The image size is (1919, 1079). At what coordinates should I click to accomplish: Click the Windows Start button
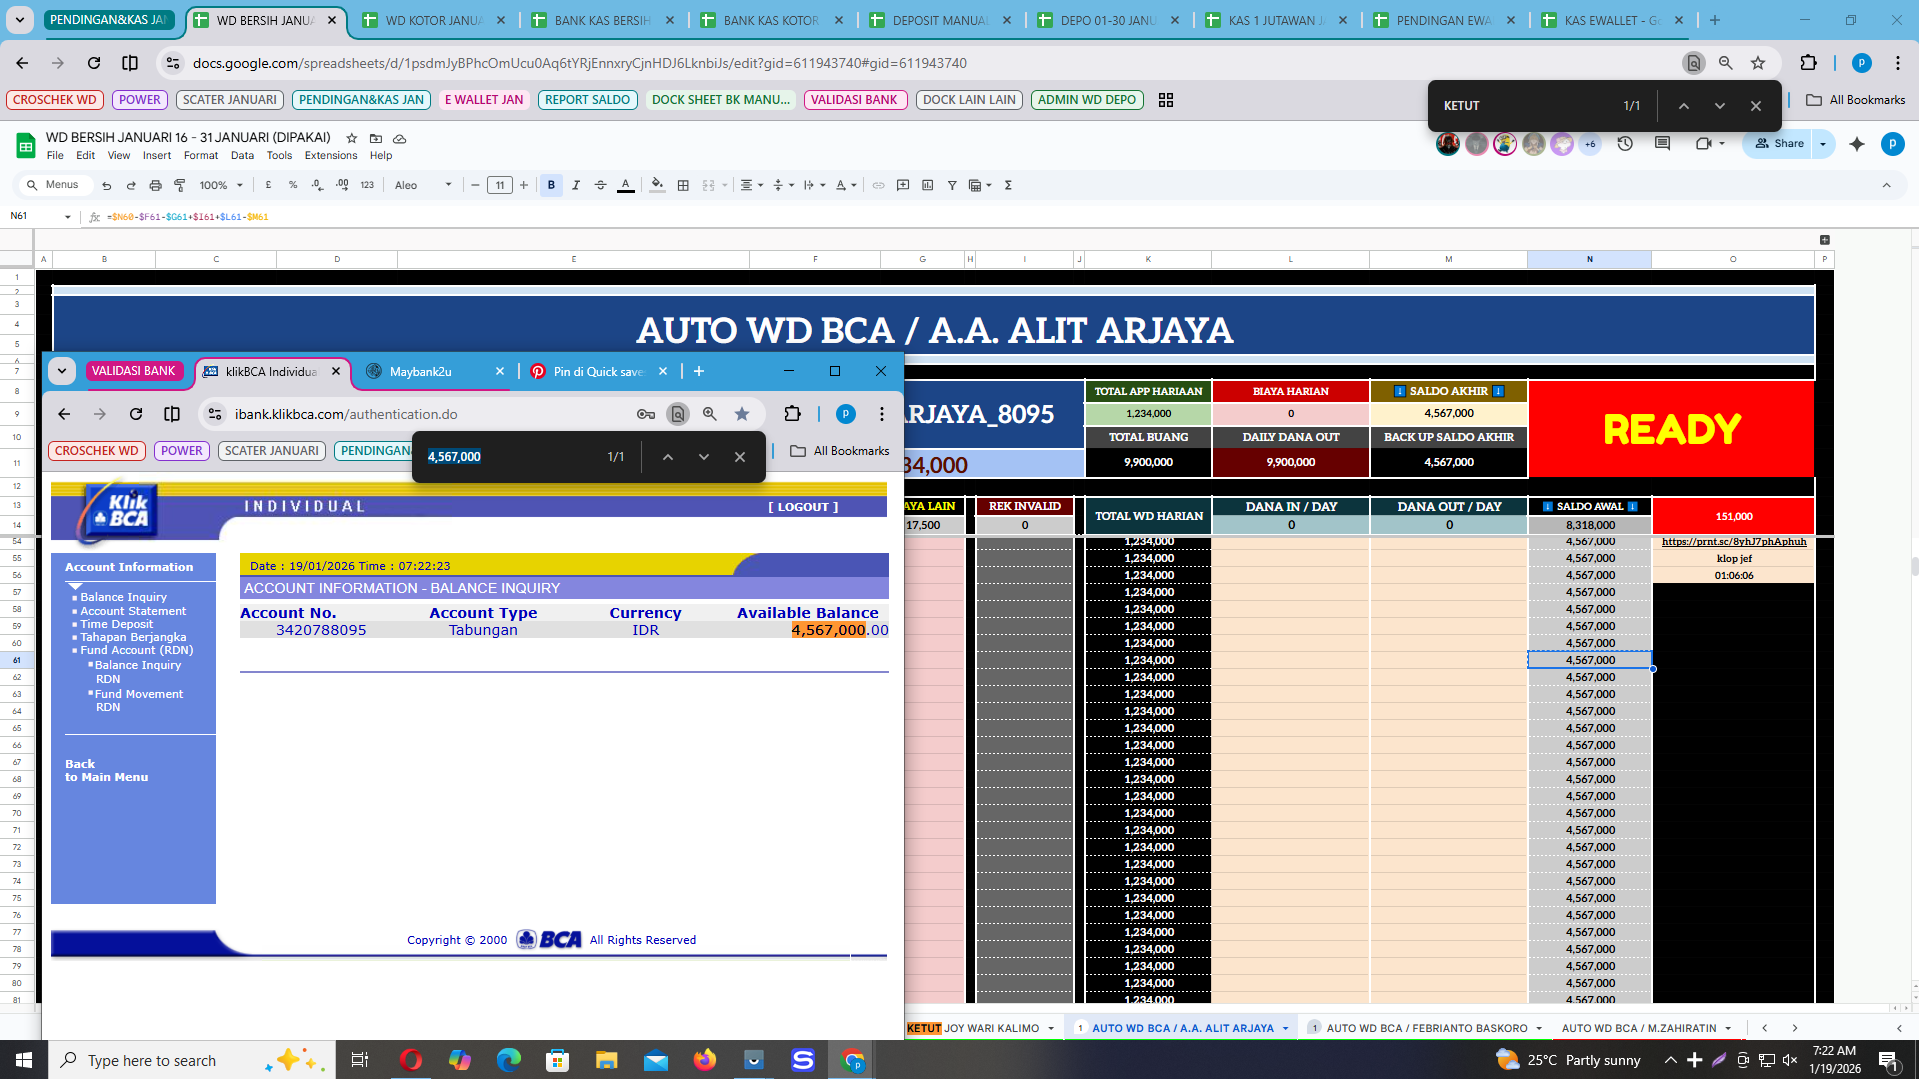click(x=23, y=1060)
